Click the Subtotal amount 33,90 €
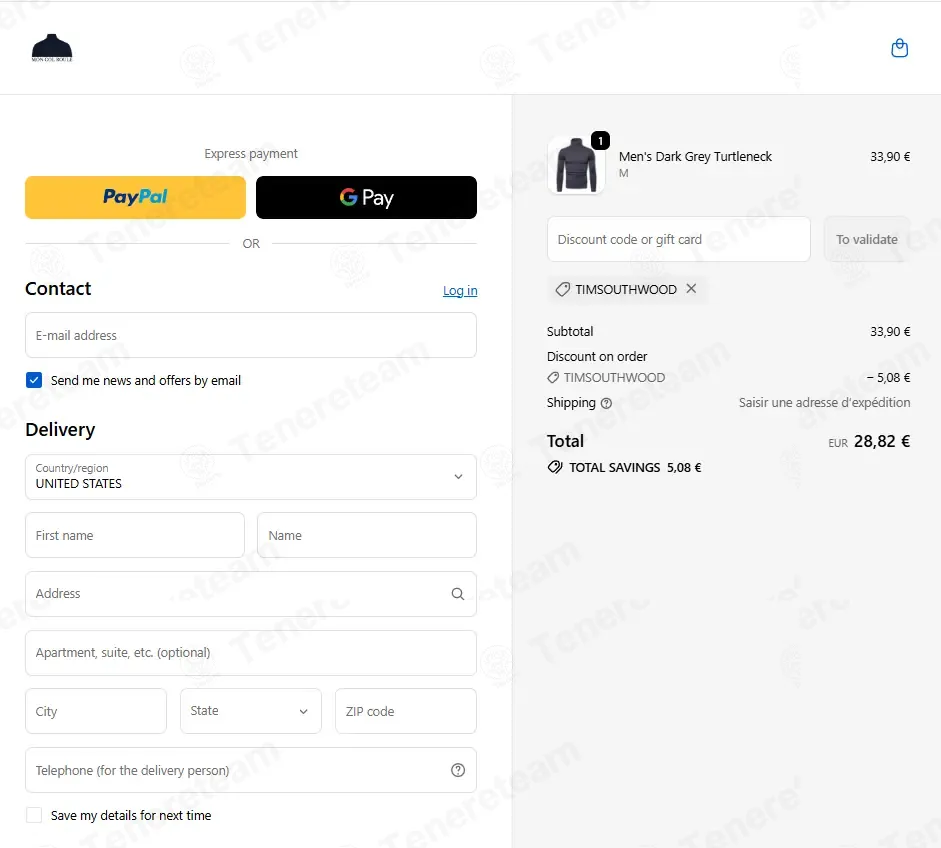 point(890,331)
